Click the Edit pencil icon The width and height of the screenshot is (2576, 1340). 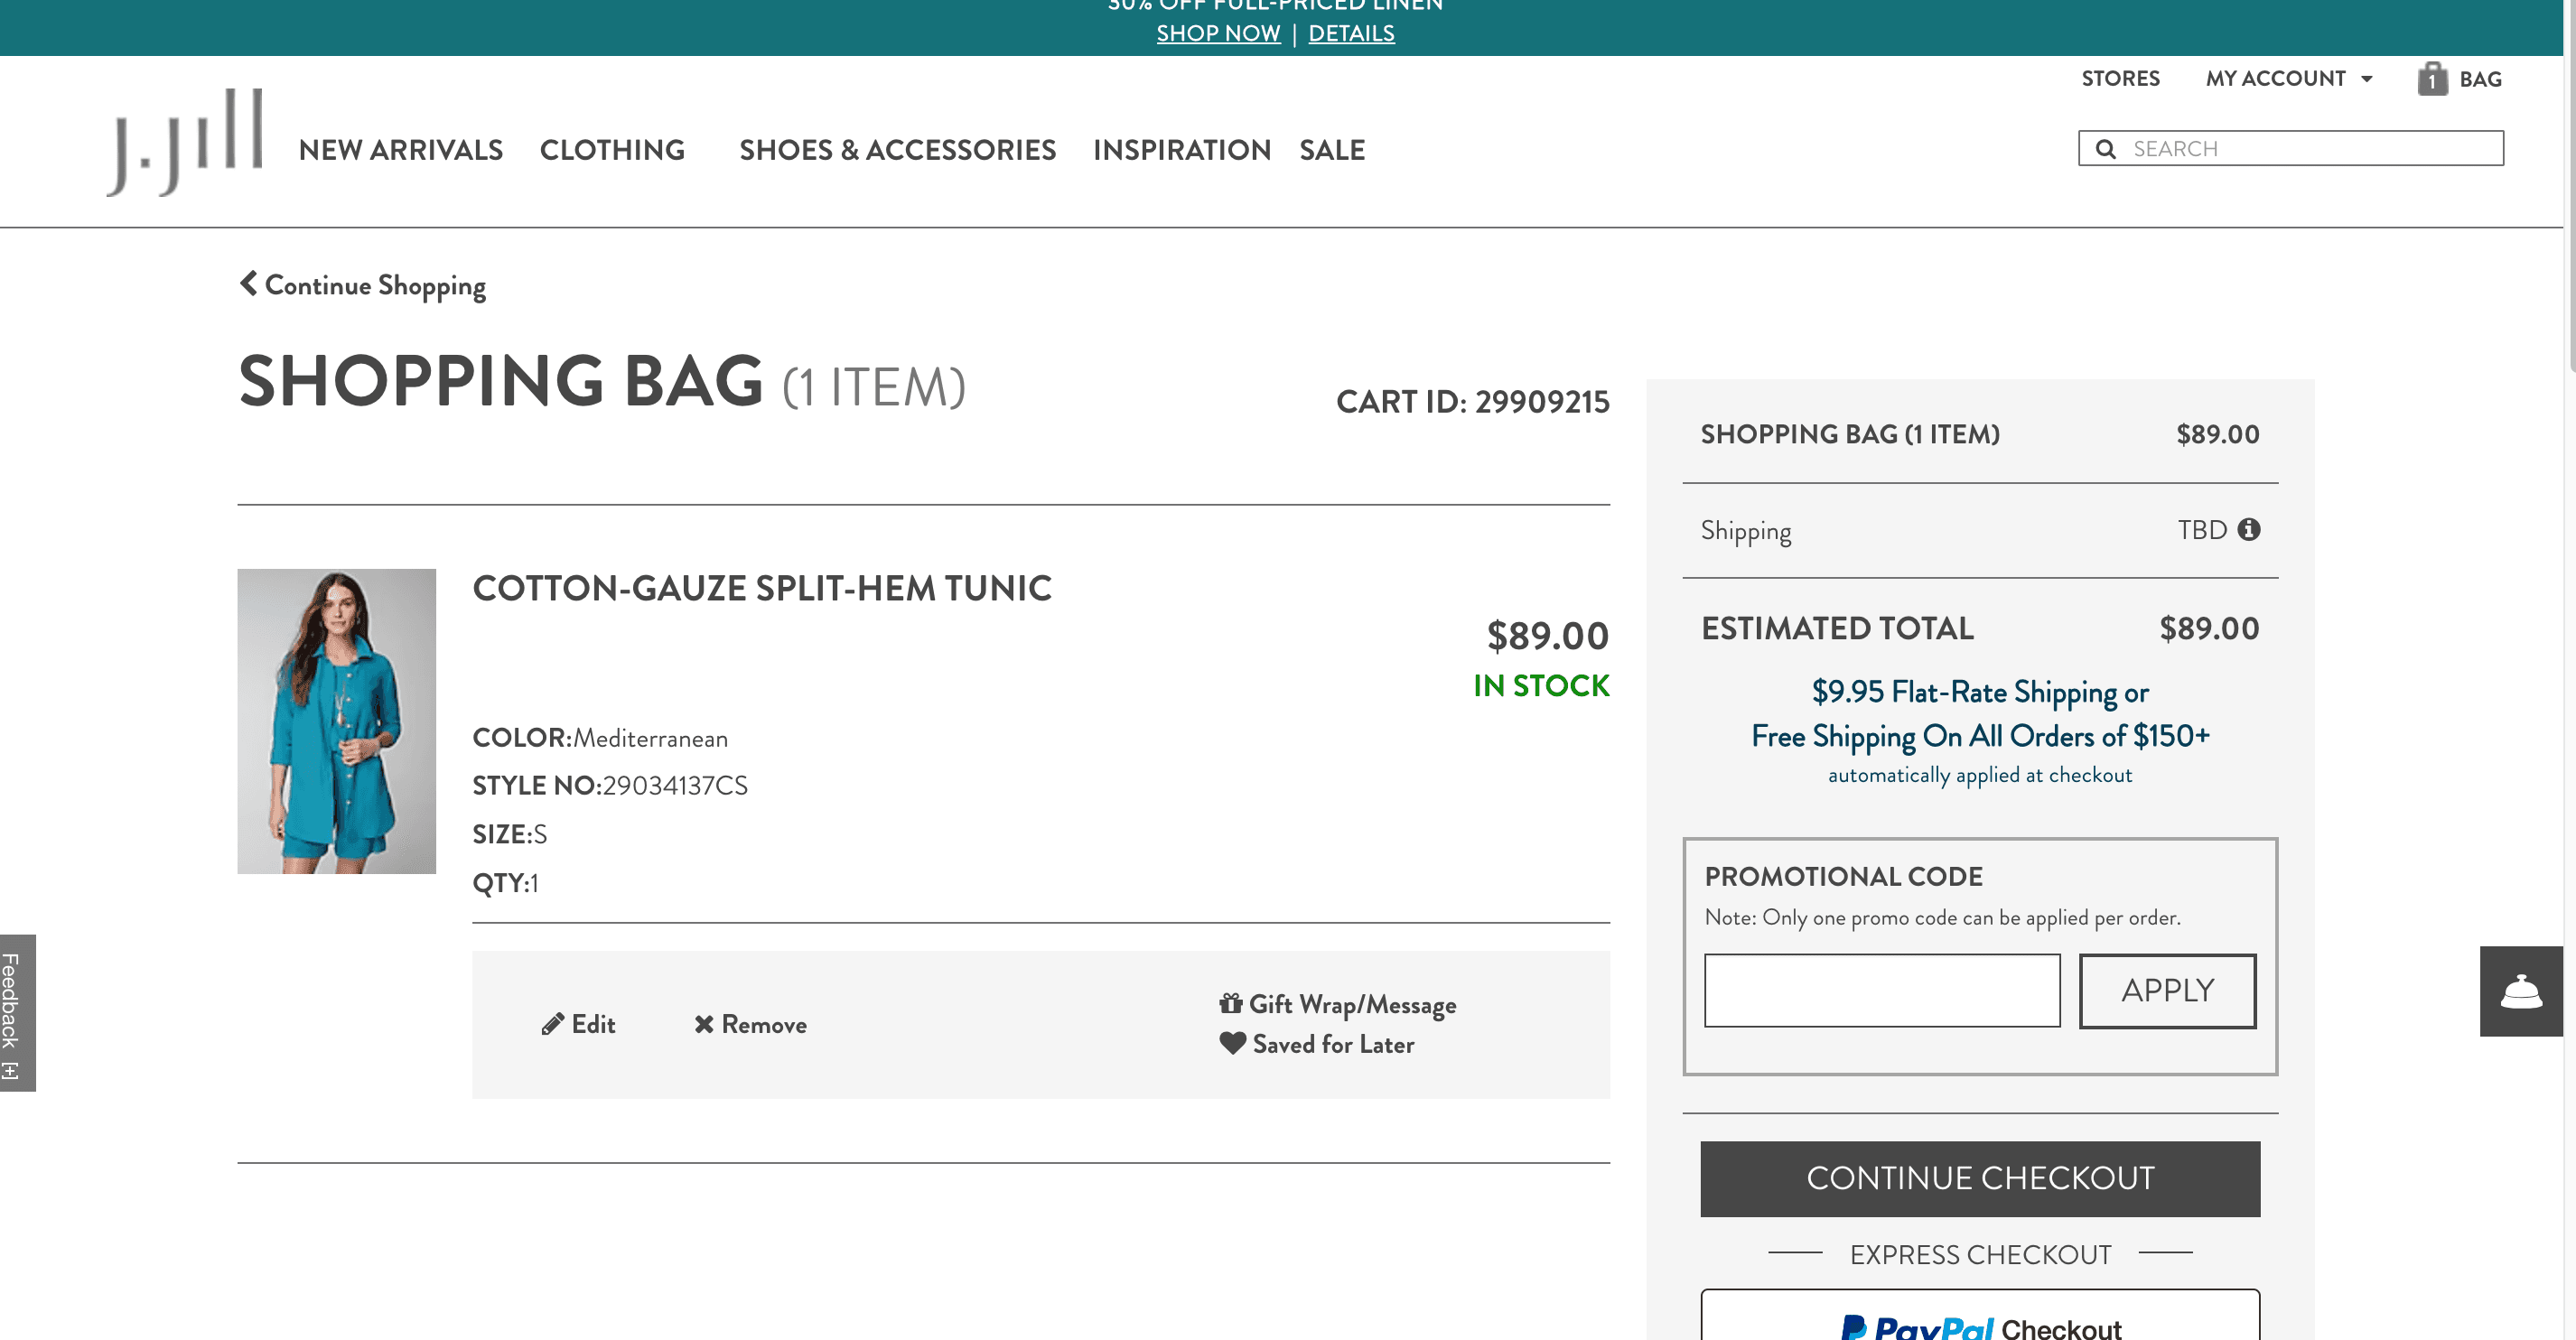tap(552, 1025)
